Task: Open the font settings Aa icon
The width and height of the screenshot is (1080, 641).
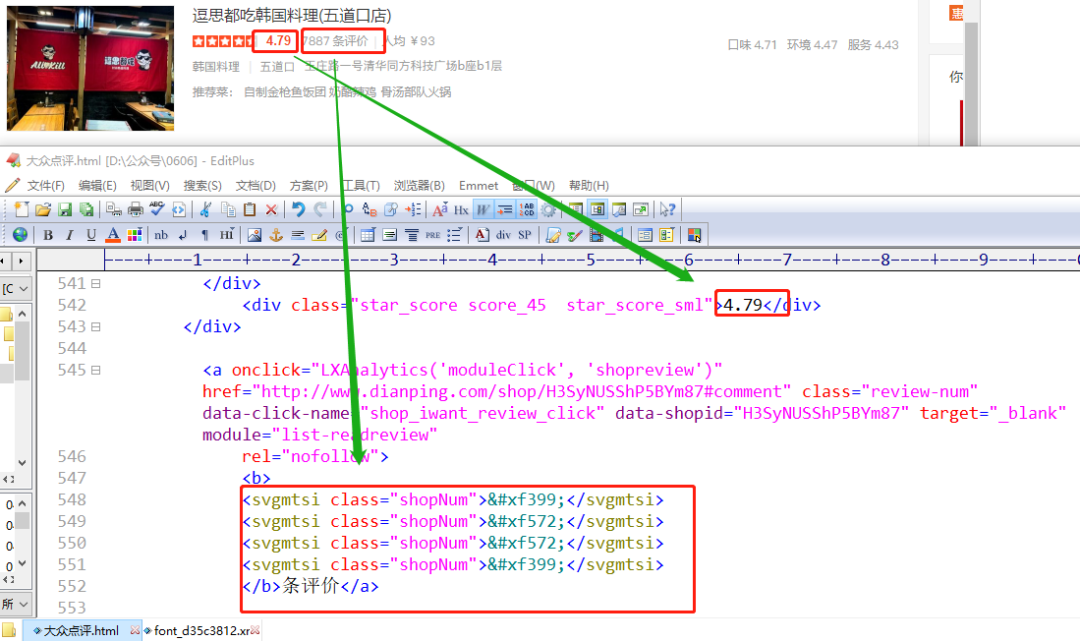Action: click(x=440, y=209)
